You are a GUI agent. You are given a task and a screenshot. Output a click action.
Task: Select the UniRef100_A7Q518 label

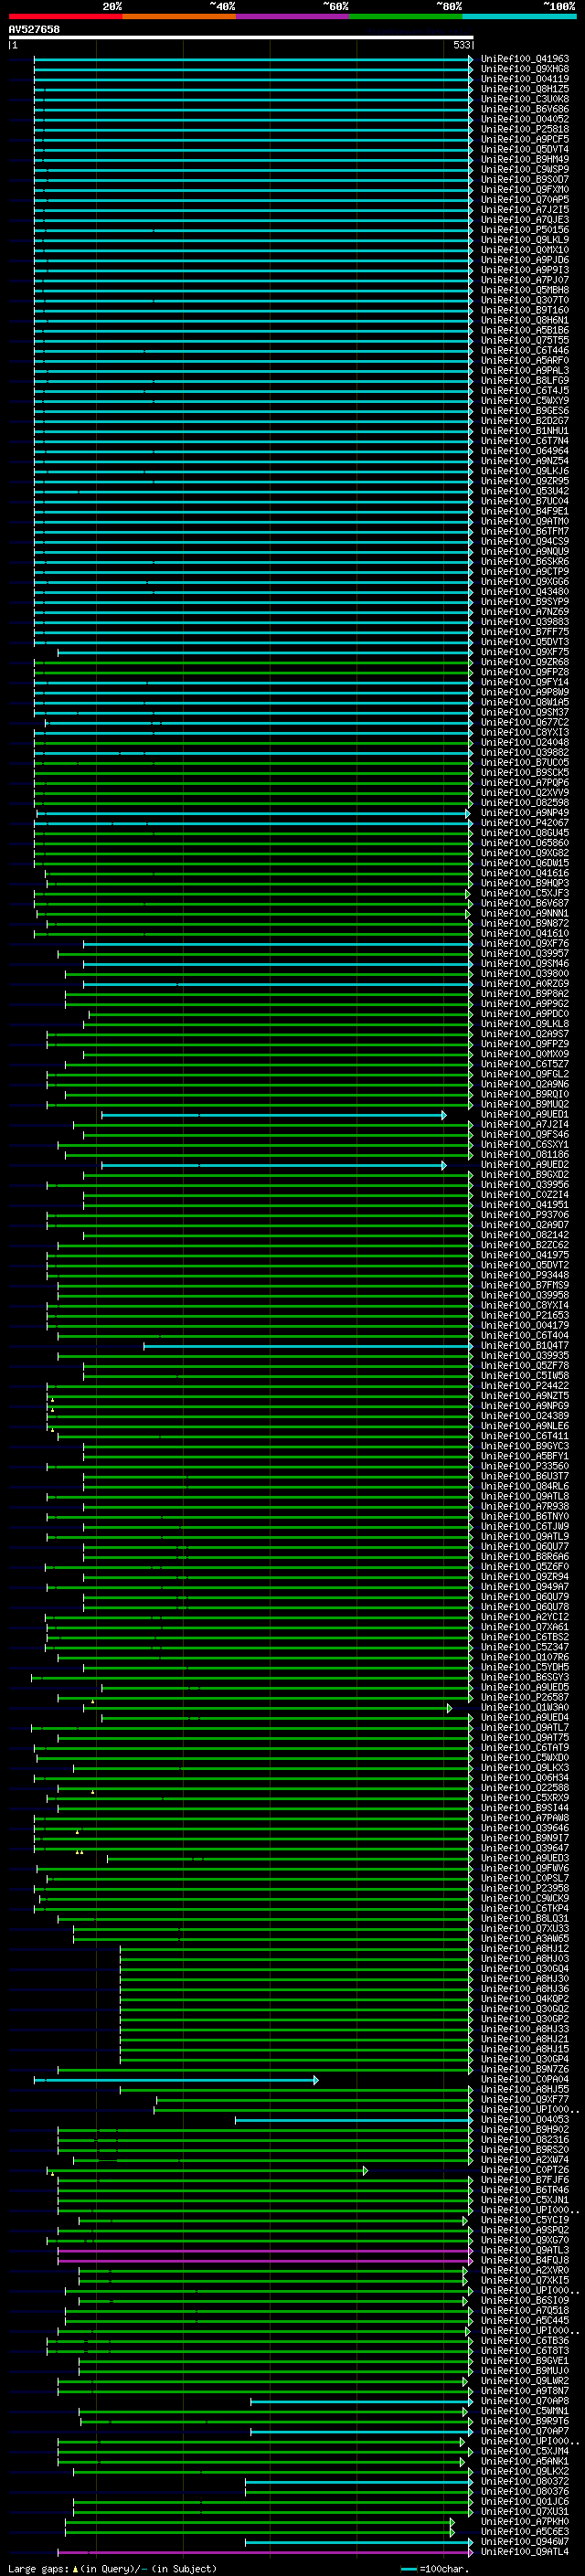[524, 2311]
